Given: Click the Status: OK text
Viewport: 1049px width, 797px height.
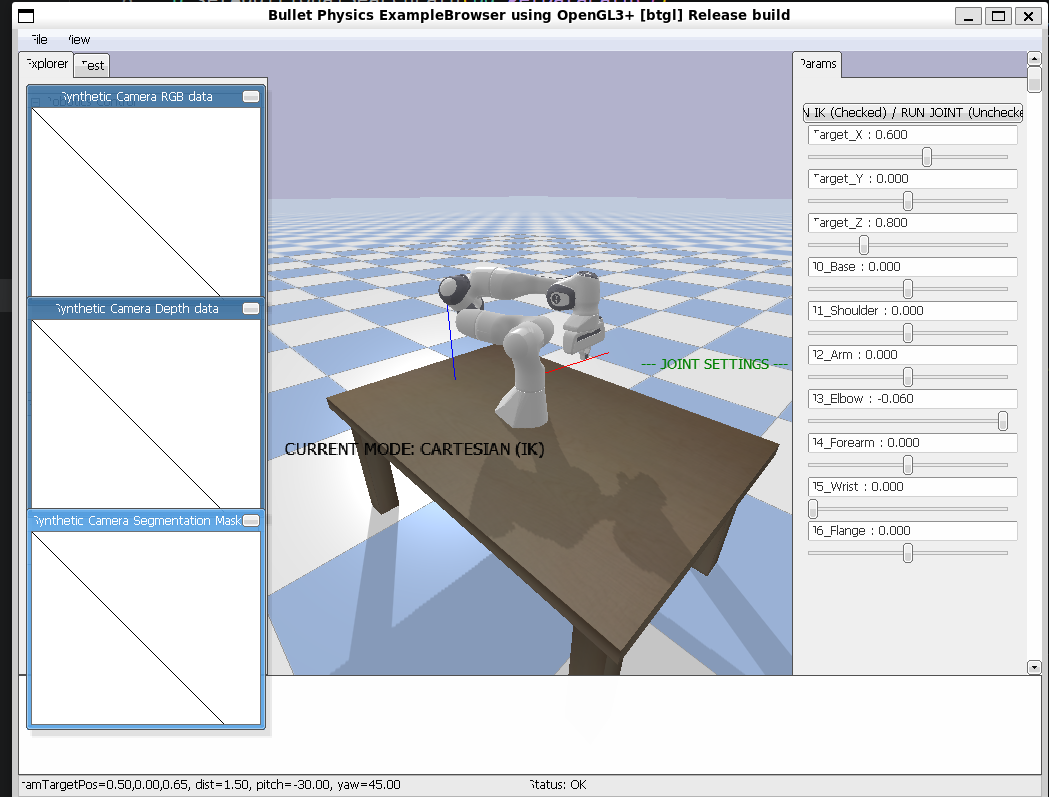Looking at the screenshot, I should [x=557, y=784].
